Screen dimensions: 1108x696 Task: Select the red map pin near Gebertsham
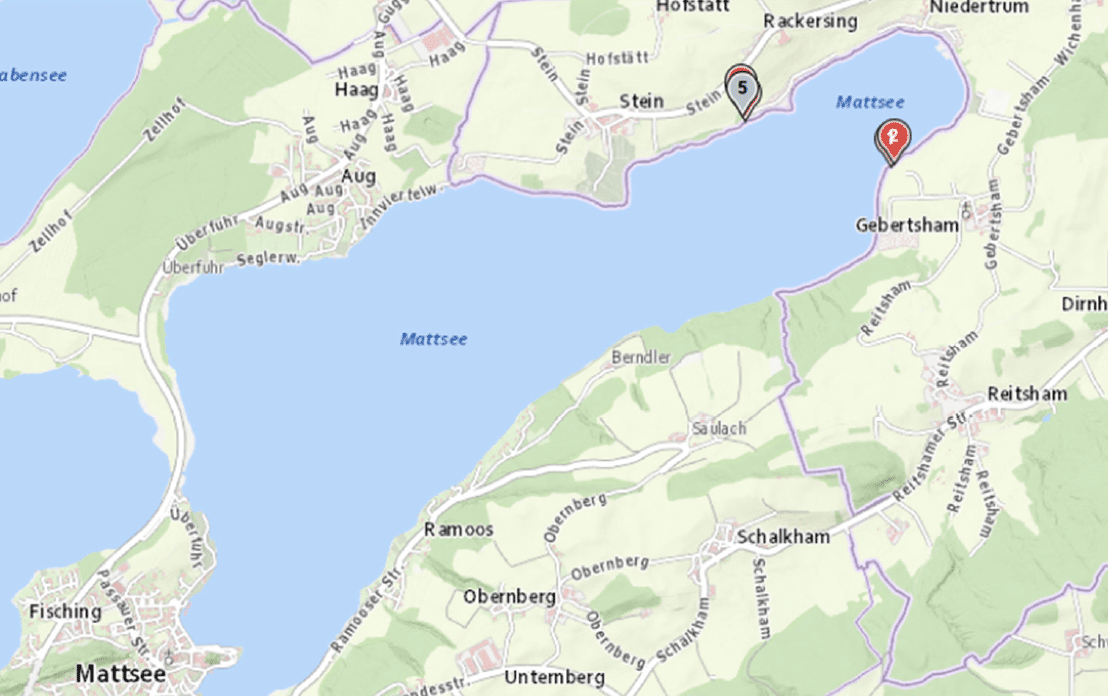point(892,141)
